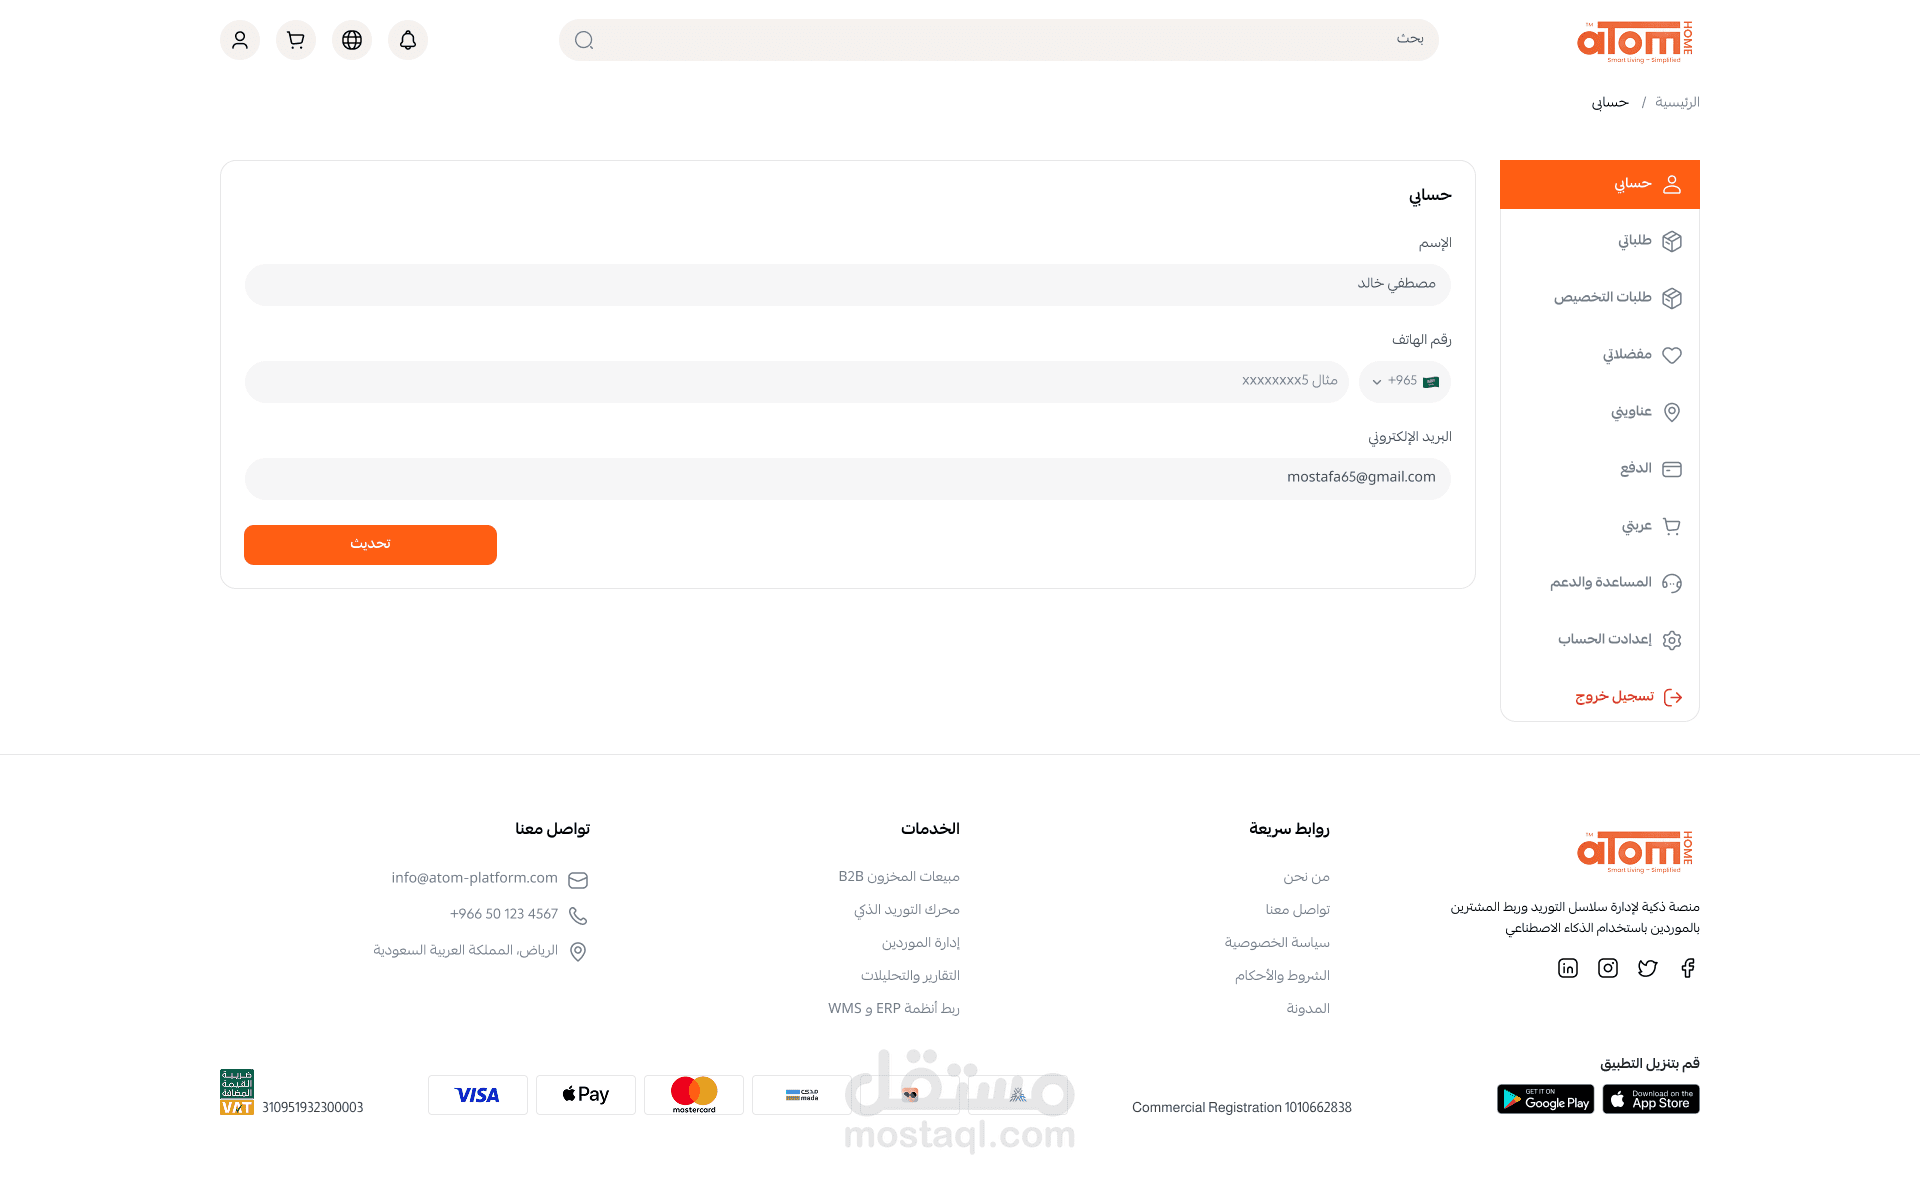This screenshot has width=1920, height=1179.
Task: Open مفضلتي favorites in sidebar
Action: (1627, 355)
